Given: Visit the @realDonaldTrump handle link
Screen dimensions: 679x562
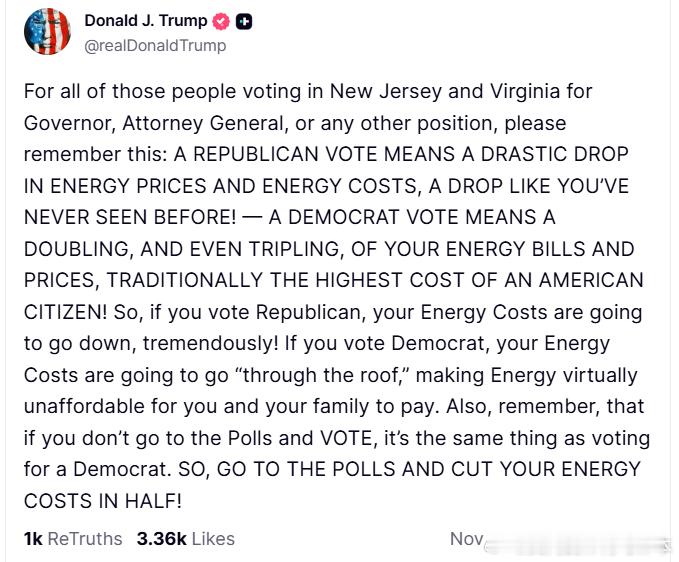Looking at the screenshot, I should (x=155, y=45).
